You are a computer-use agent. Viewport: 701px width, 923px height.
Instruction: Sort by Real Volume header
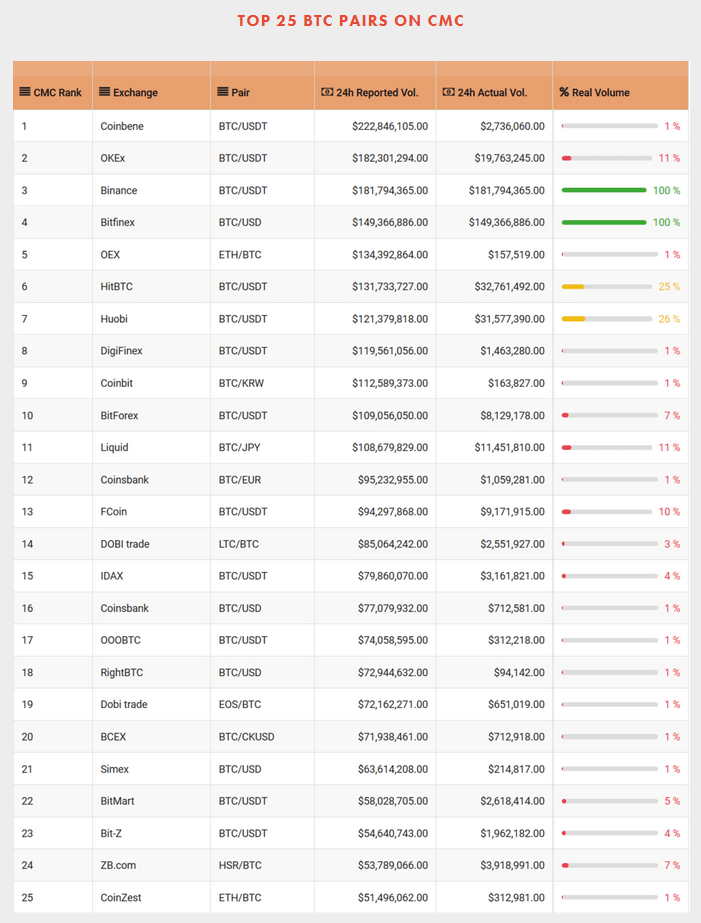pos(620,85)
